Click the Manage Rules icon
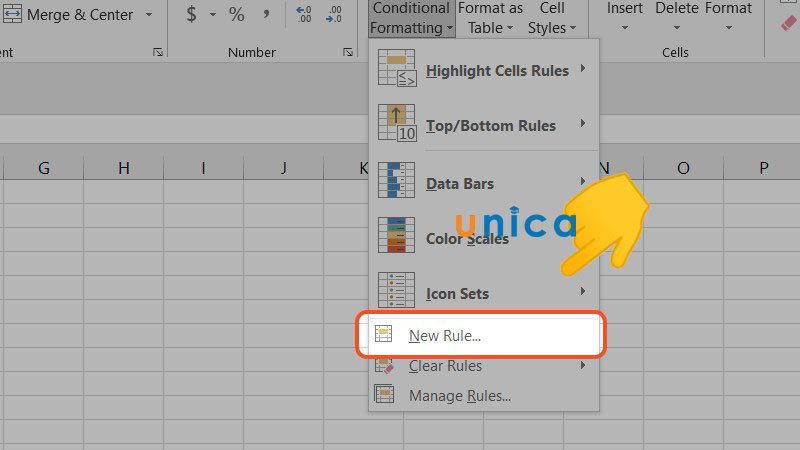The width and height of the screenshot is (800, 450). pyautogui.click(x=384, y=394)
